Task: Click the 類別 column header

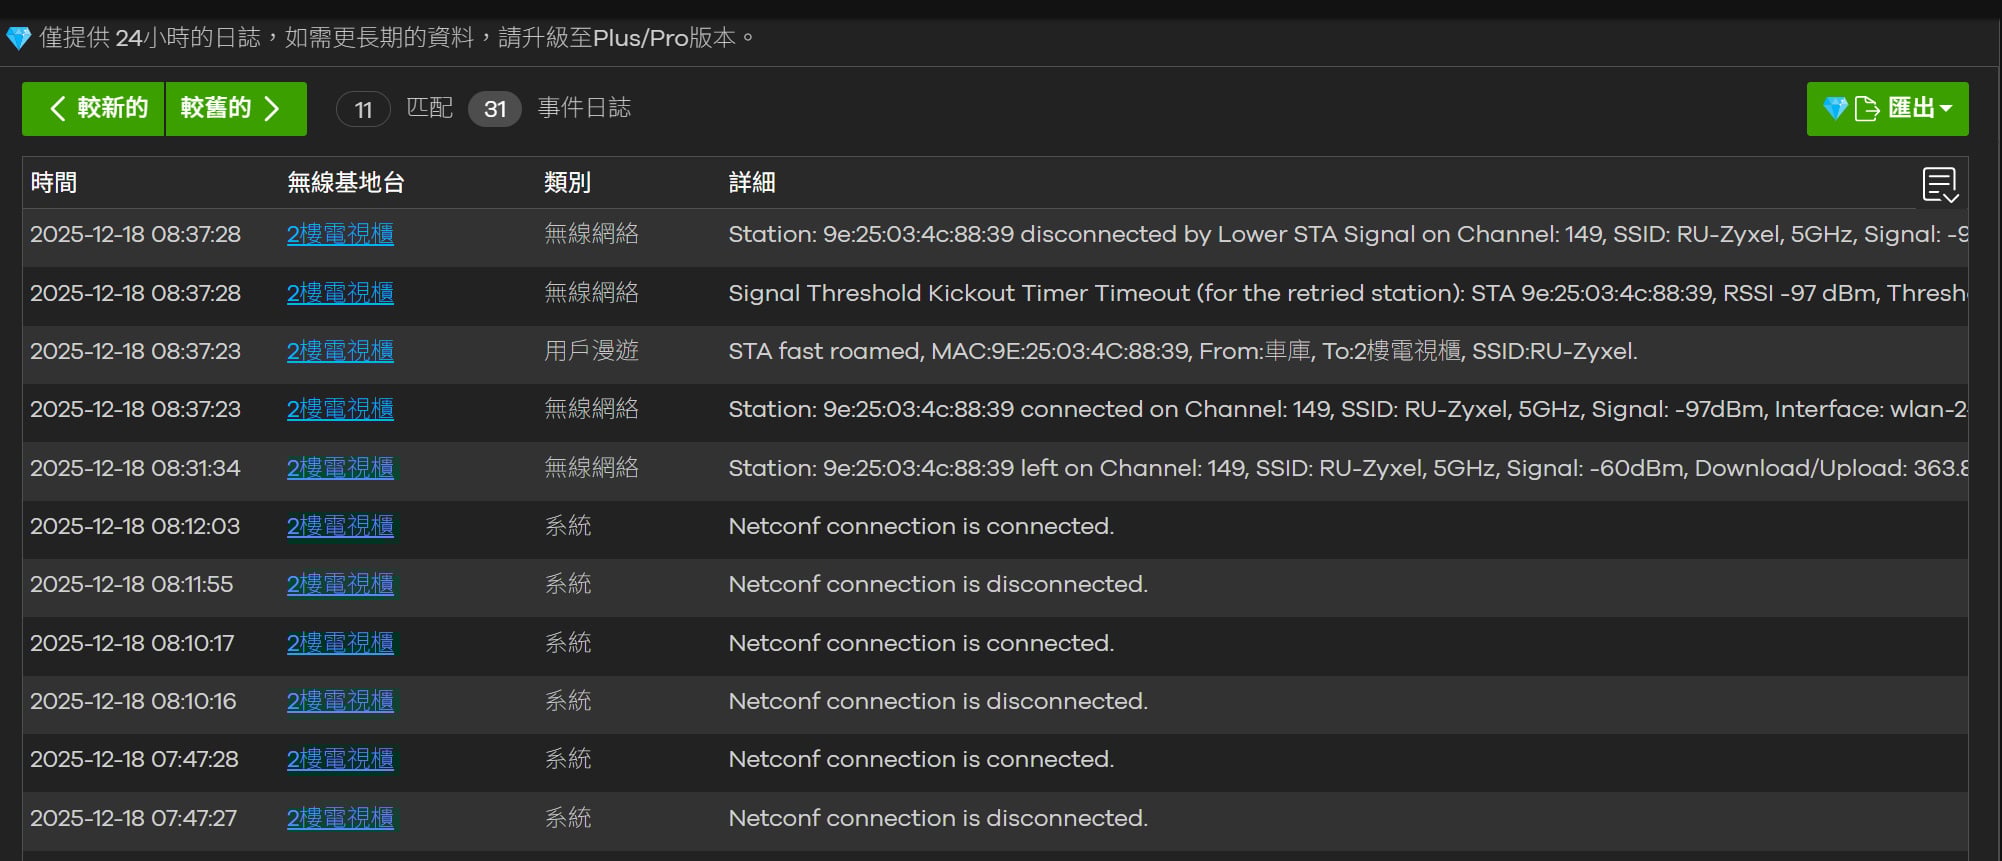Action: pyautogui.click(x=567, y=183)
